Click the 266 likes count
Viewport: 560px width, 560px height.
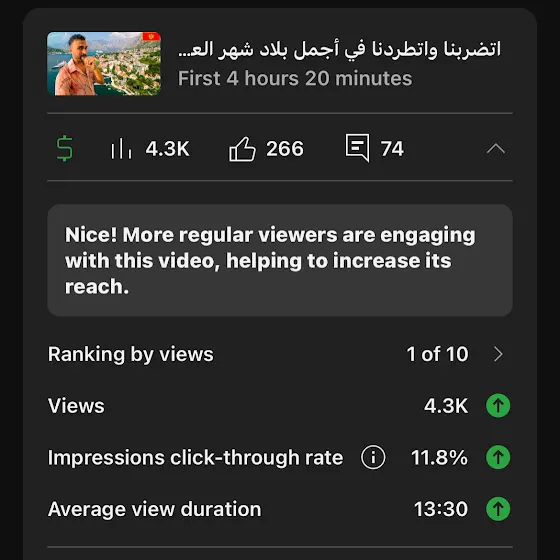point(285,149)
